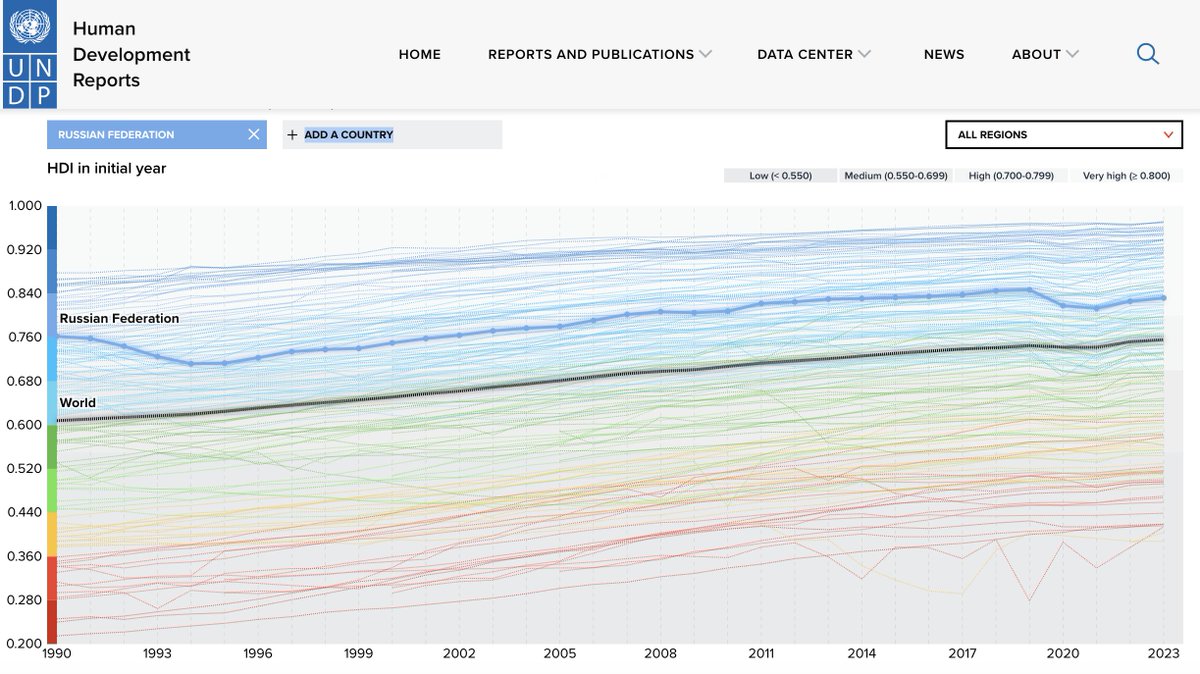The width and height of the screenshot is (1200, 674).
Task: Click the Russian Federation 1996 data point
Action: pyautogui.click(x=258, y=357)
